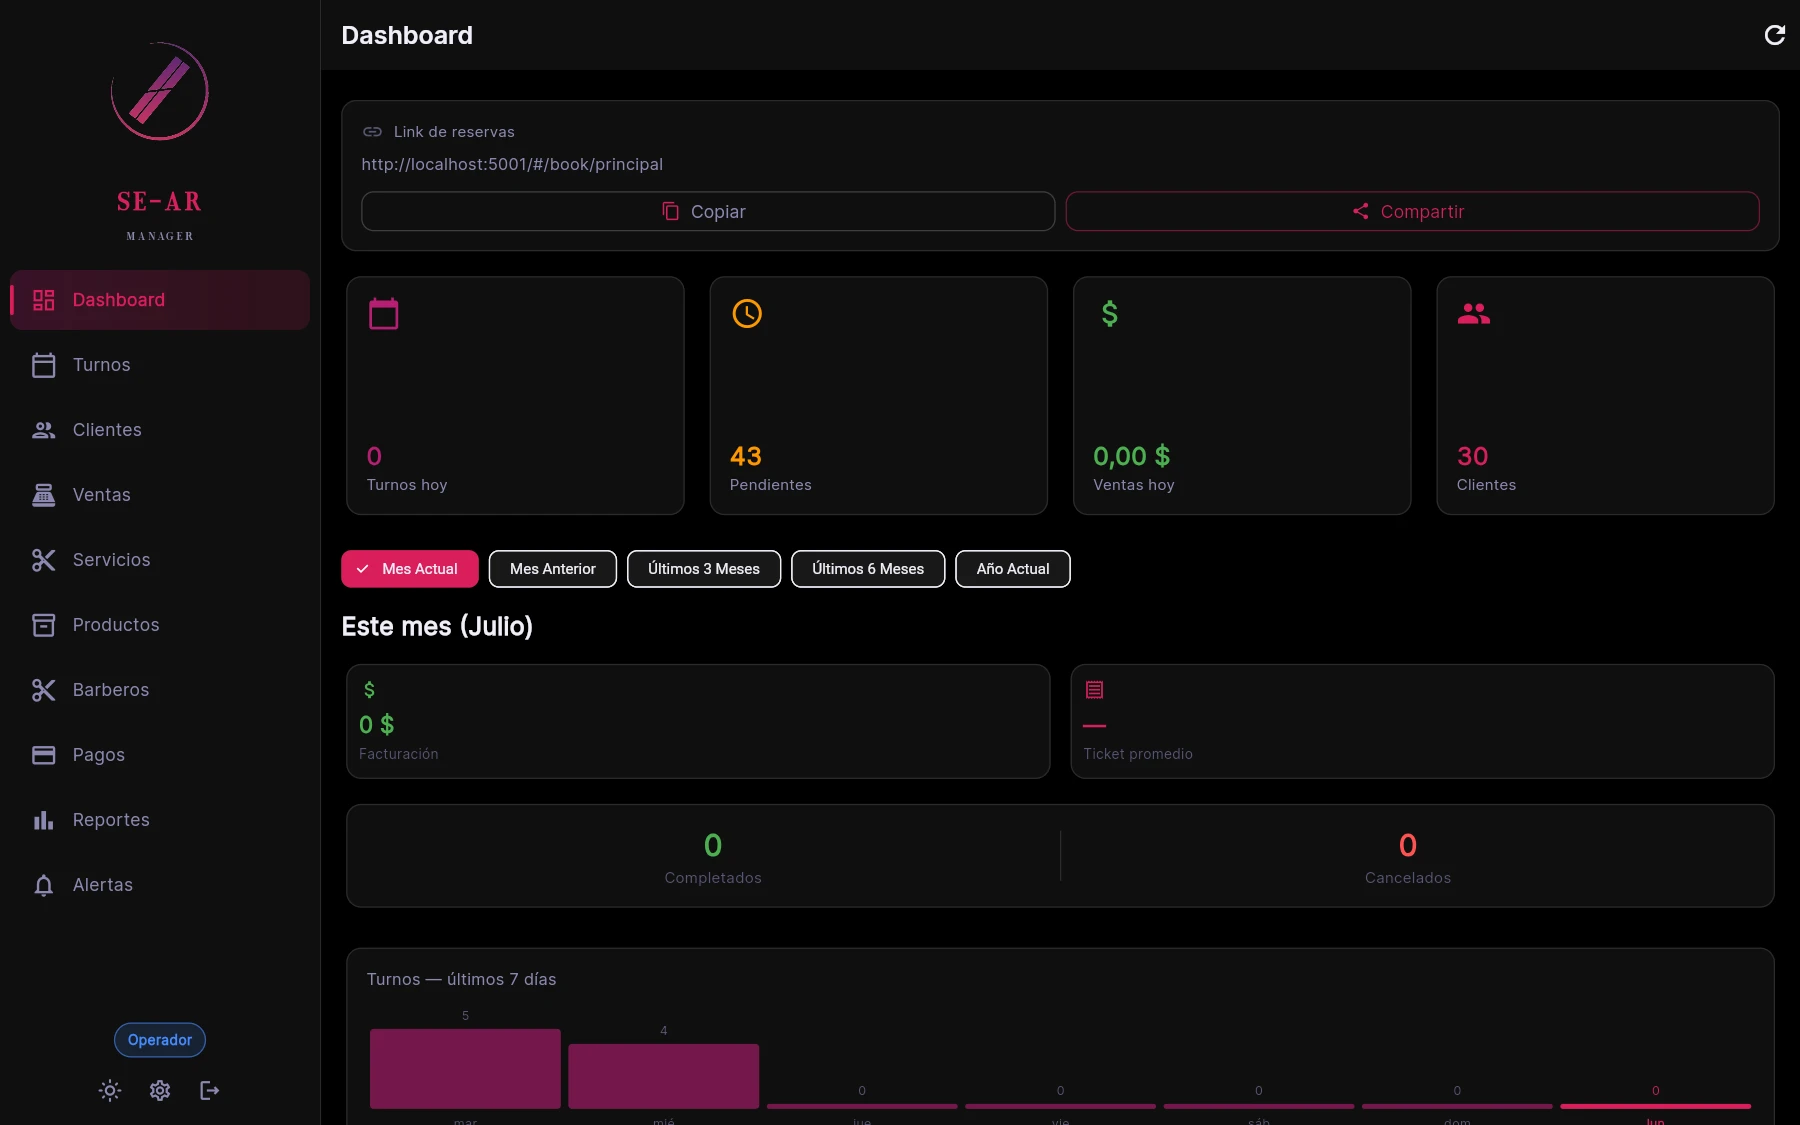Viewport: 1800px width, 1125px height.
Task: Click the Servicios scissors icon
Action: click(44, 560)
